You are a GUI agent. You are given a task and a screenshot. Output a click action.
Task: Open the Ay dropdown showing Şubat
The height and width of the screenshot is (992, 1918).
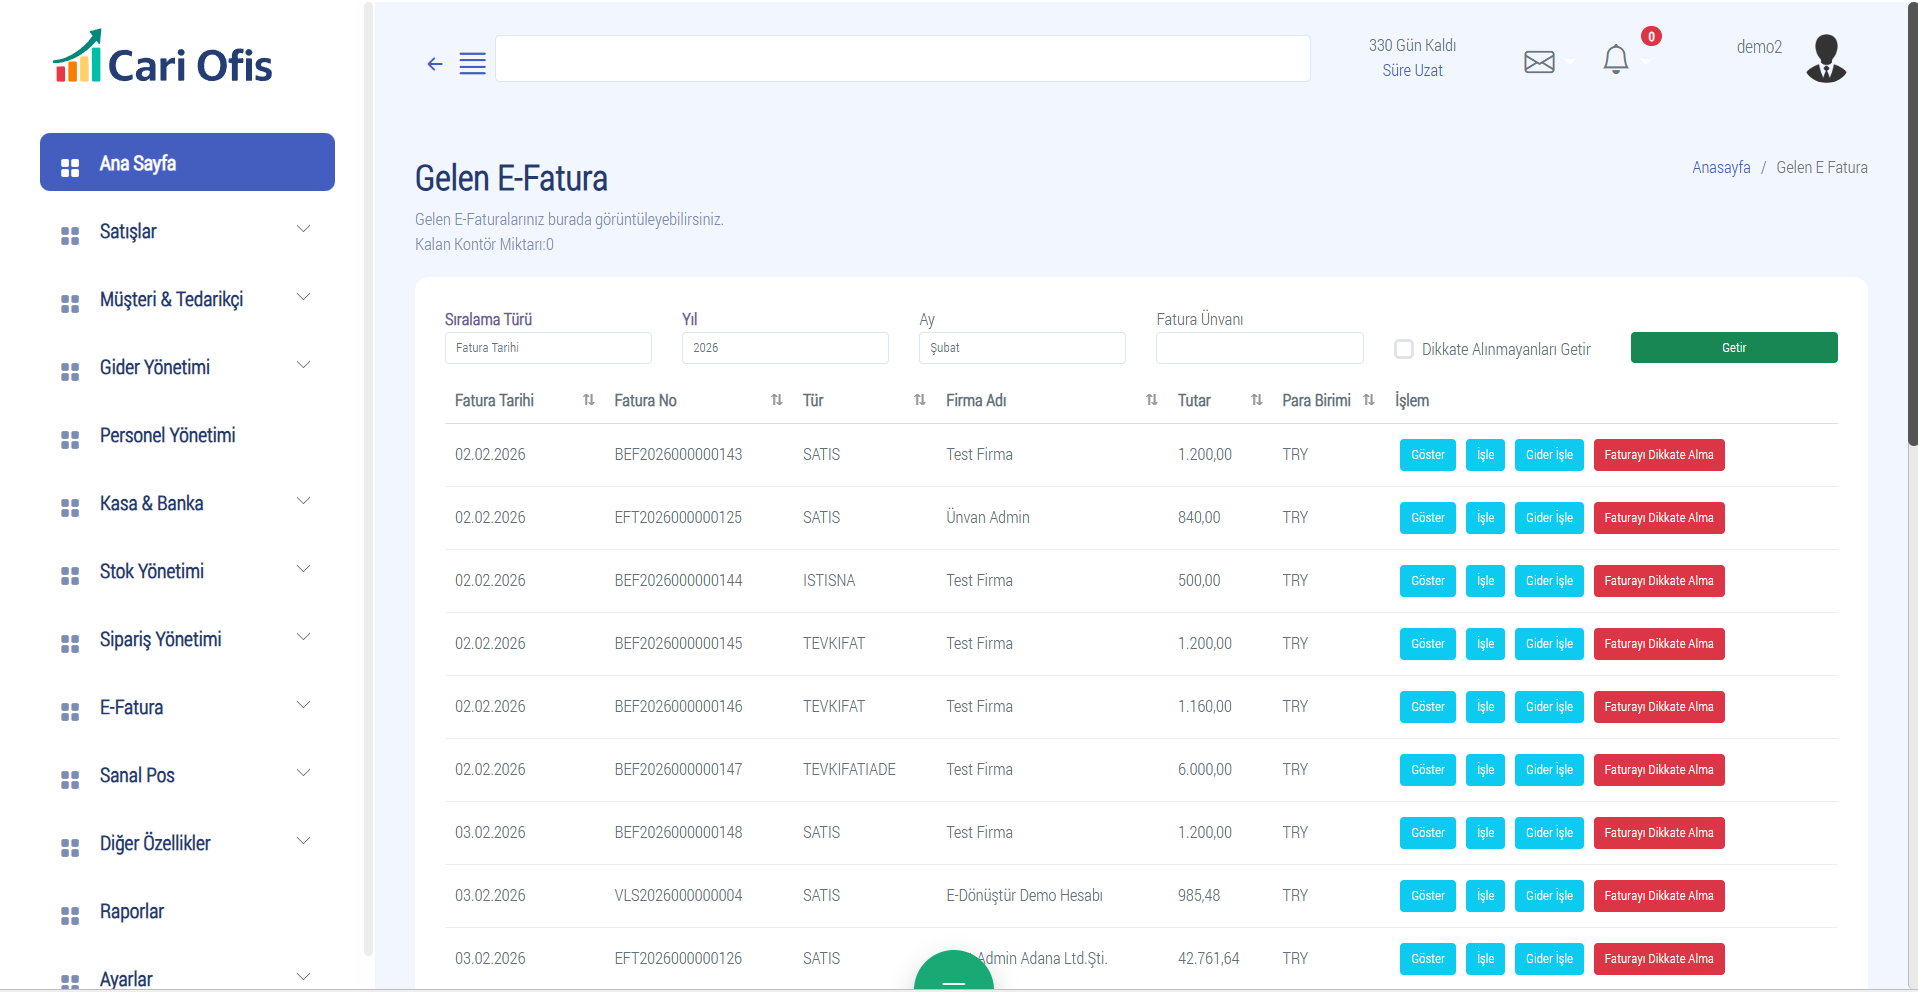tap(1021, 348)
